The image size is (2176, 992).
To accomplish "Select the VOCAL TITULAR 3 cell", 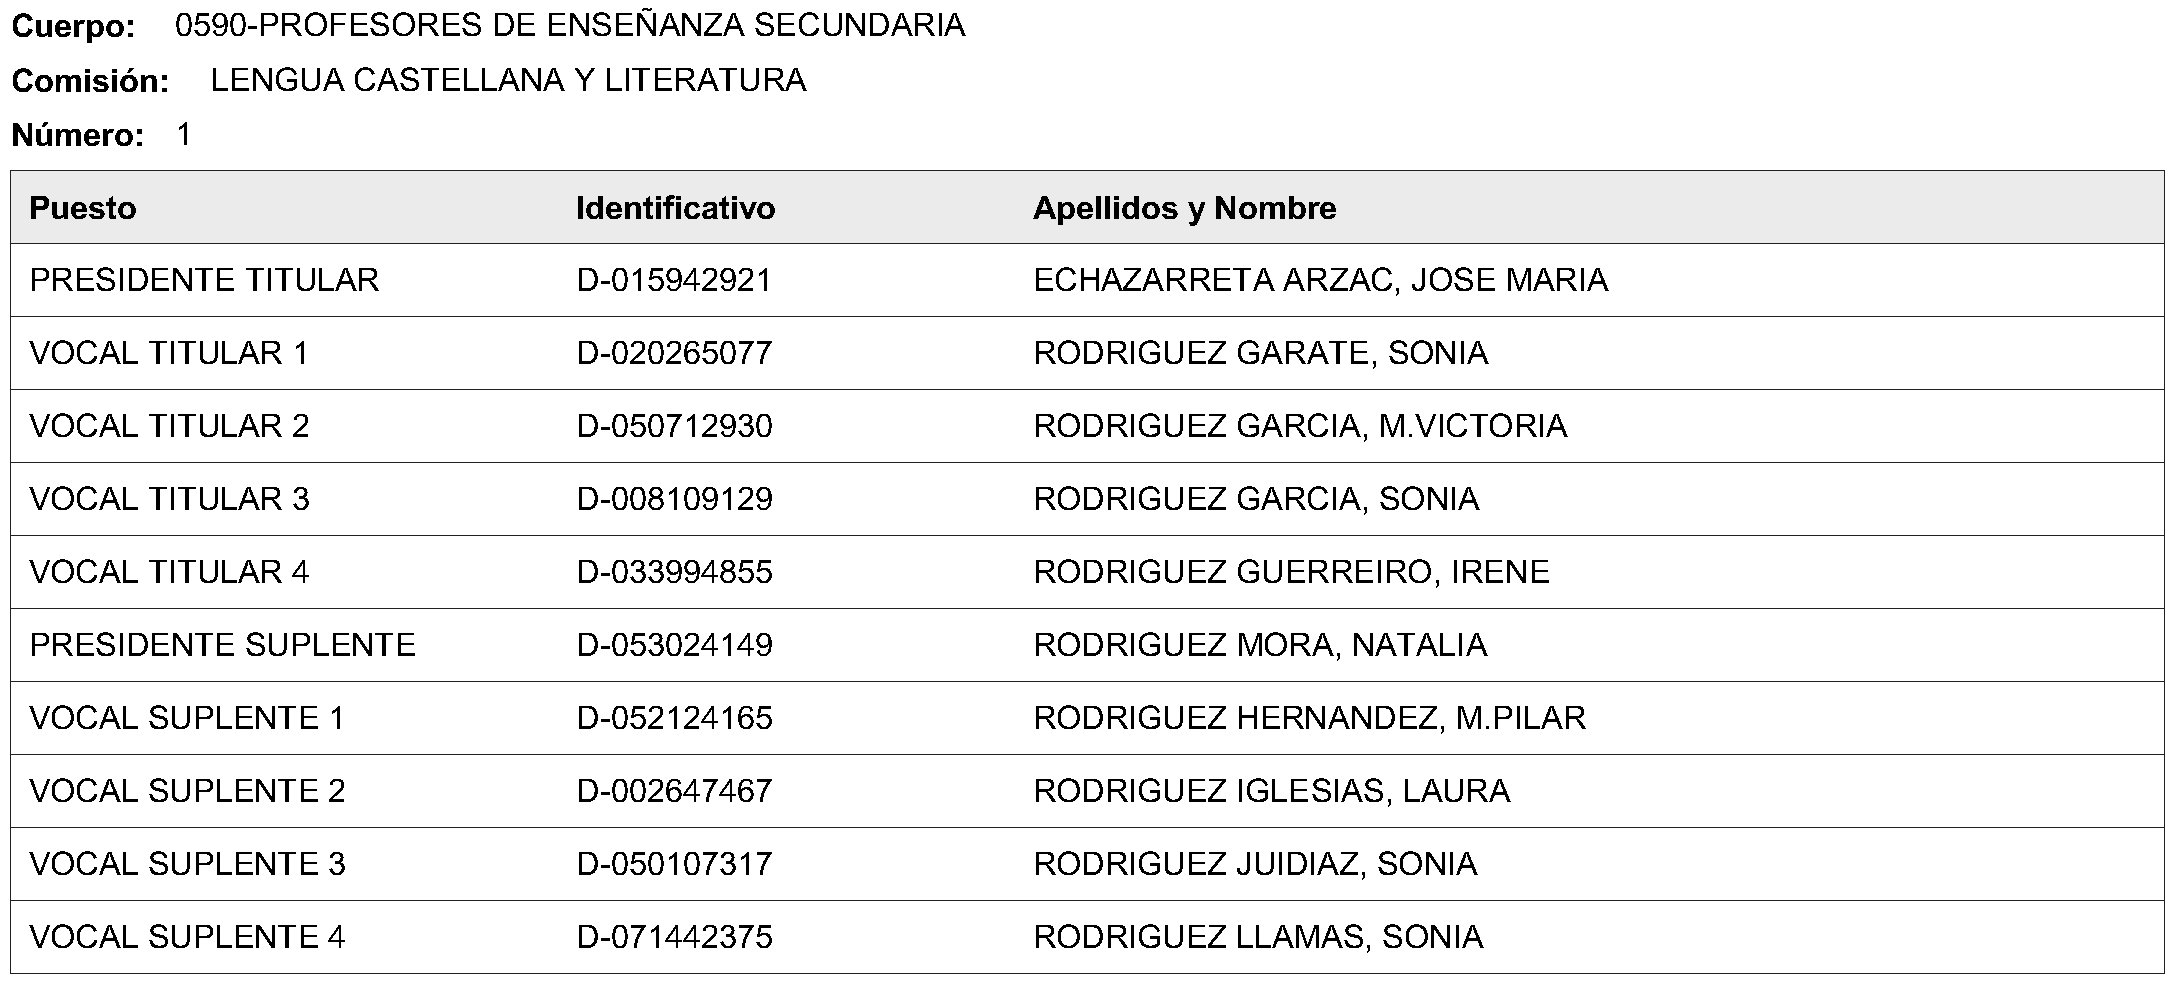I will (x=169, y=499).
